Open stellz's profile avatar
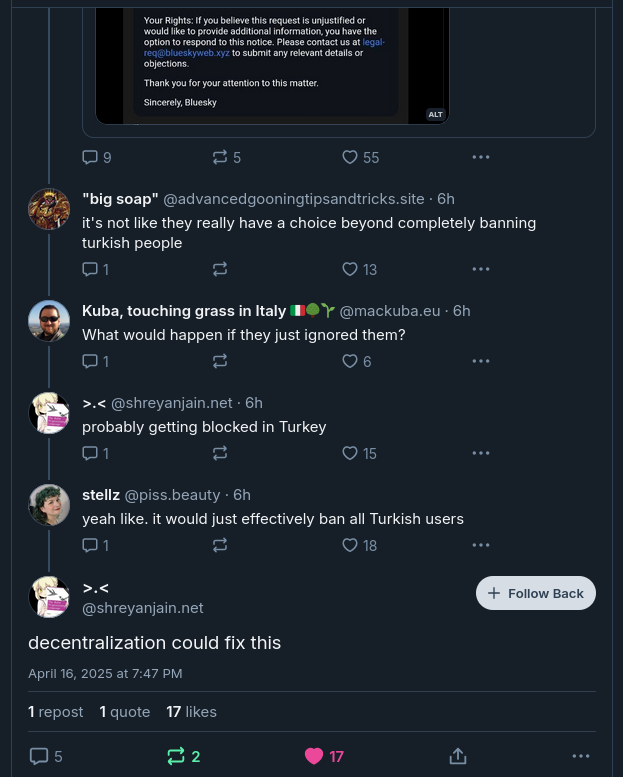Image resolution: width=623 pixels, height=777 pixels. point(49,505)
